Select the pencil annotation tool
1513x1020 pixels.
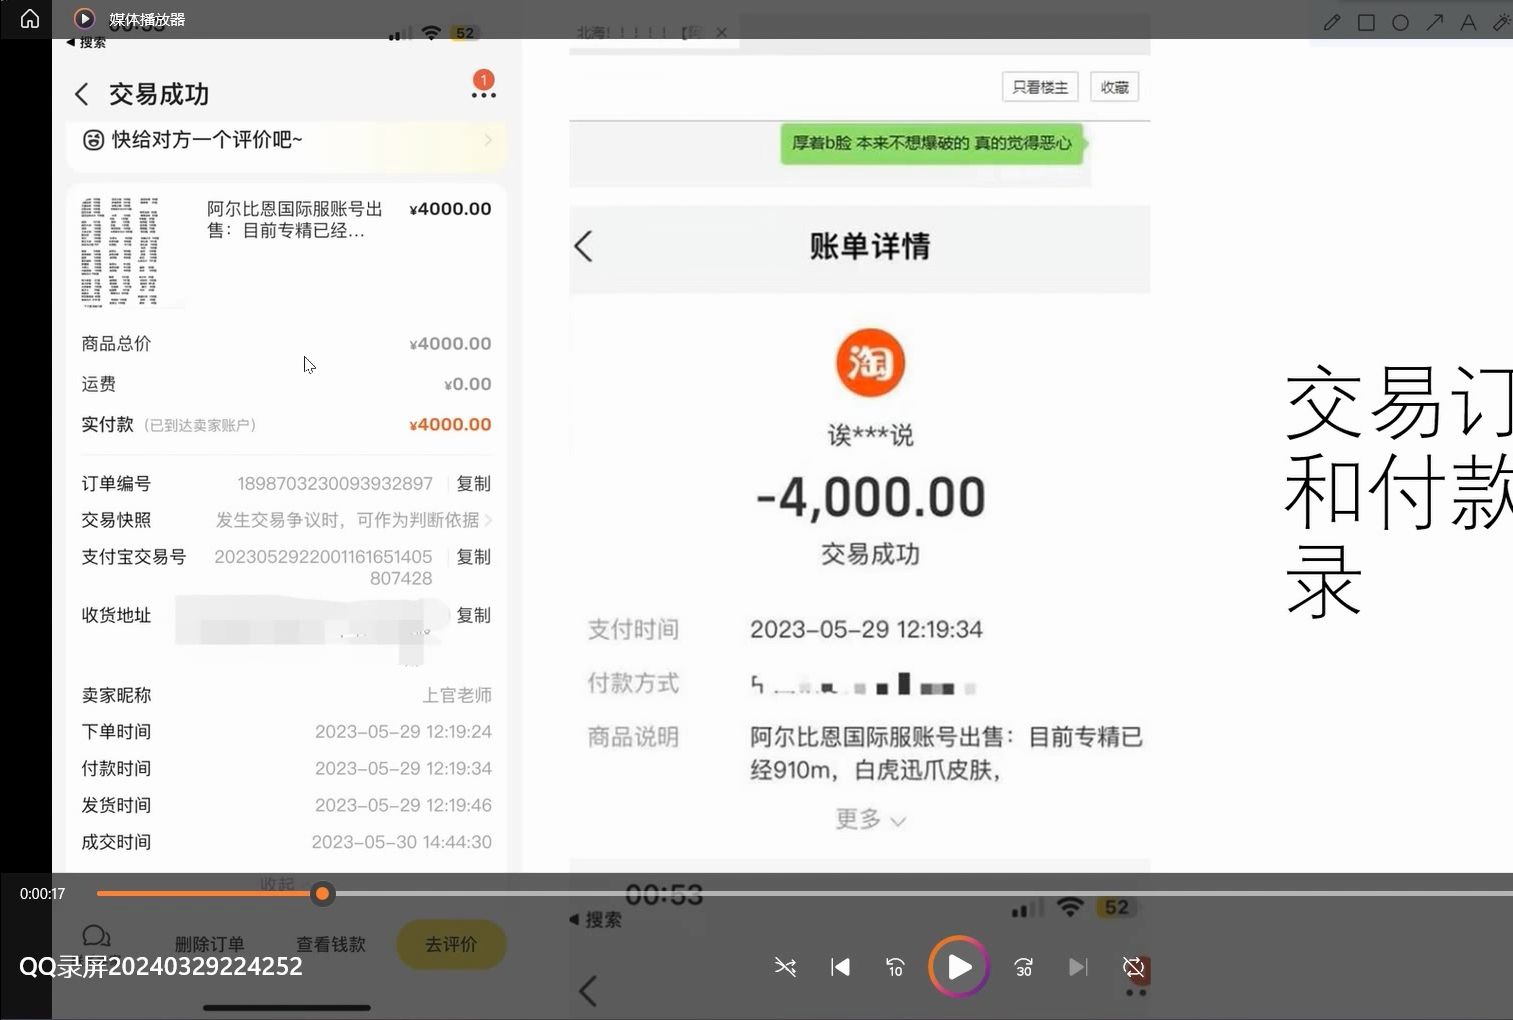click(x=1332, y=22)
